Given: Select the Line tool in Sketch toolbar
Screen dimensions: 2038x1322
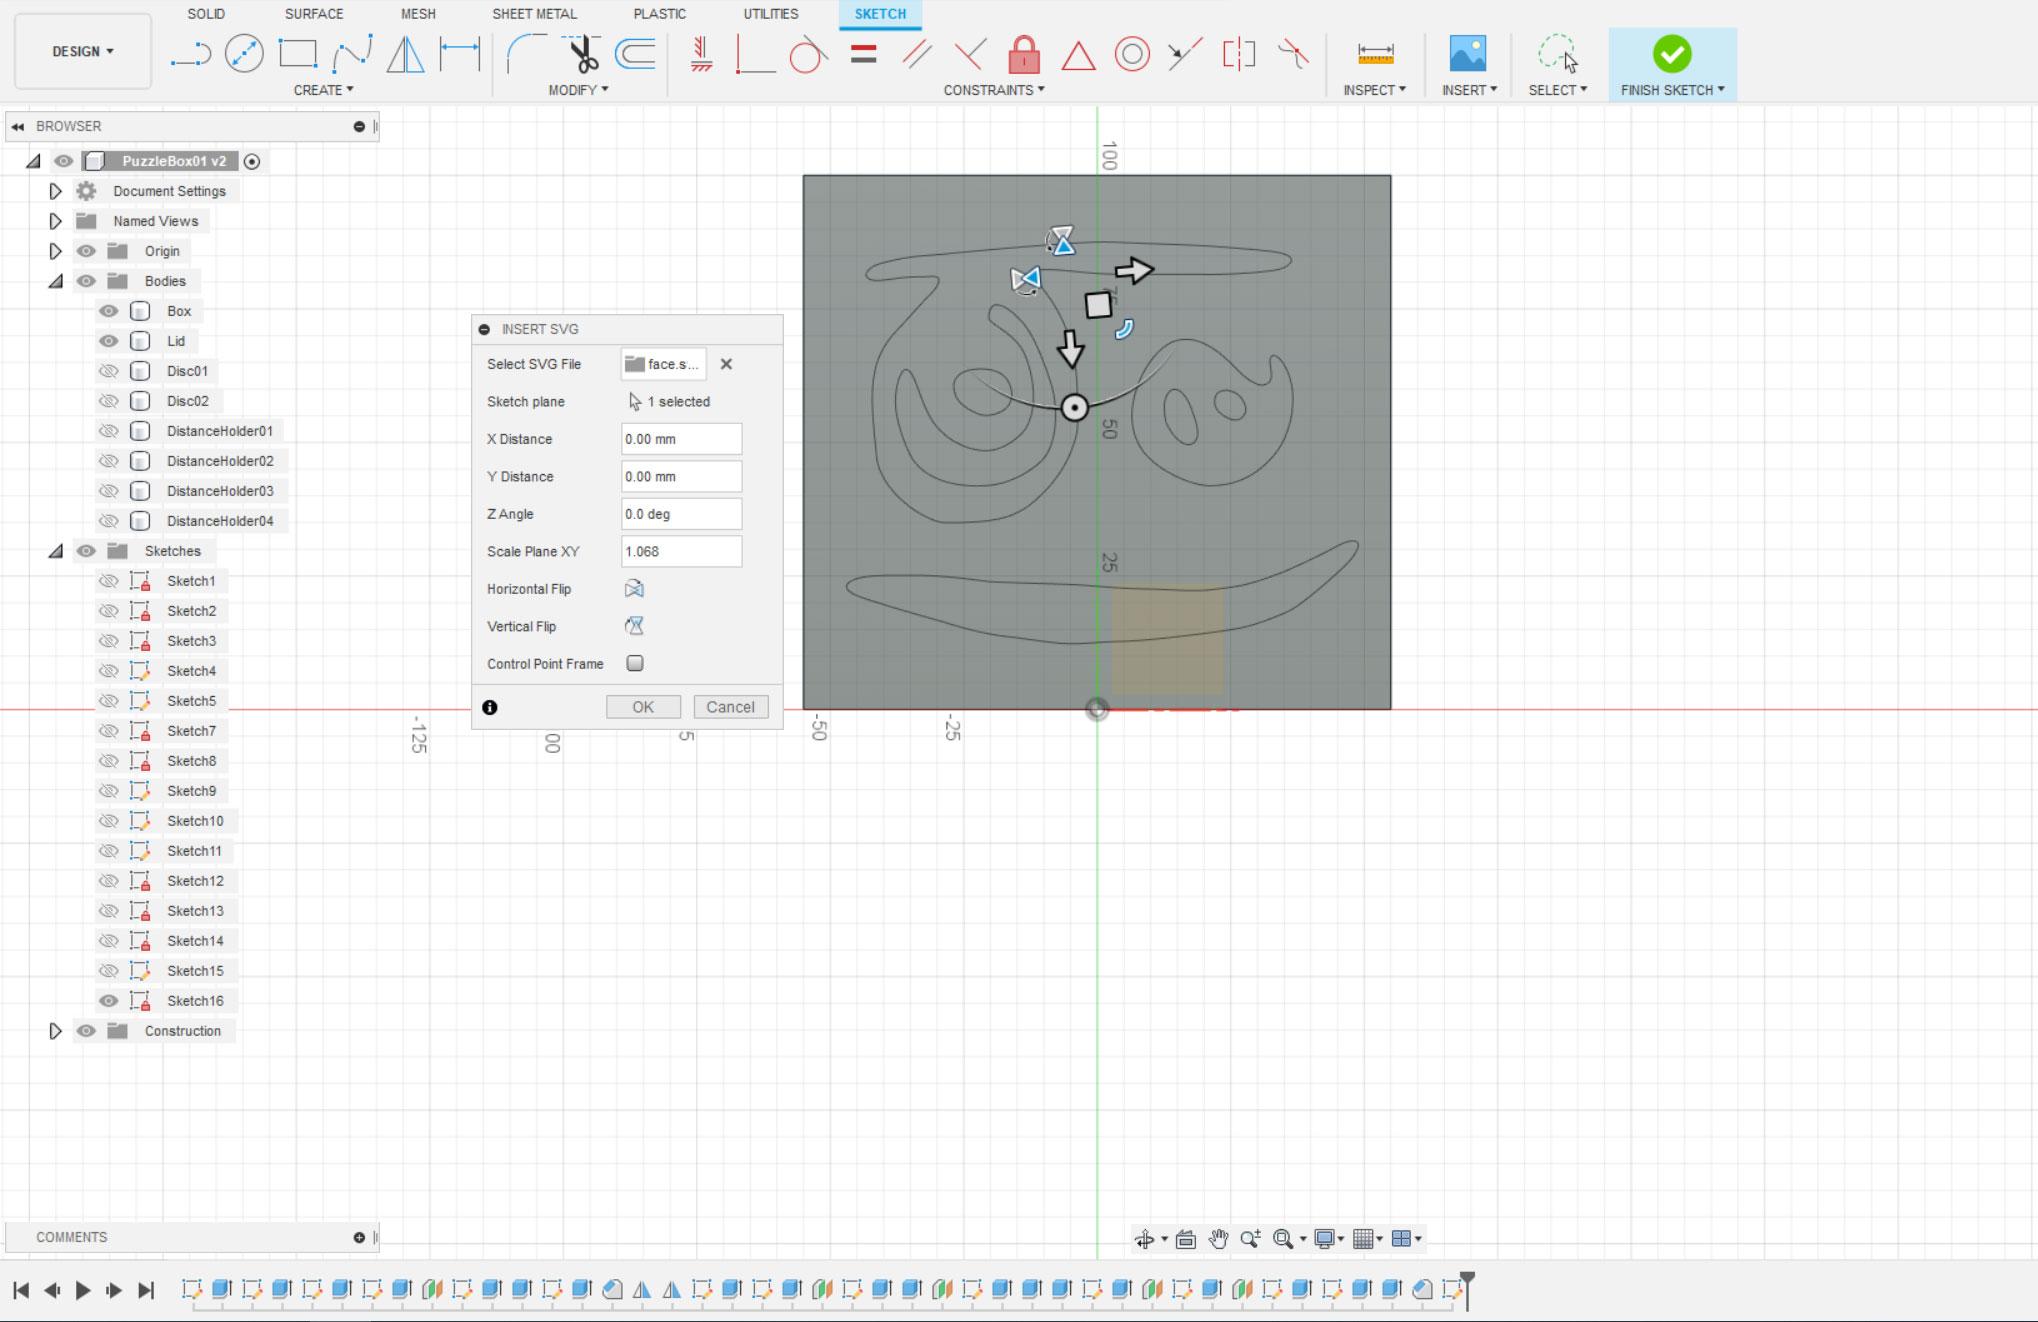Looking at the screenshot, I should coord(189,55).
